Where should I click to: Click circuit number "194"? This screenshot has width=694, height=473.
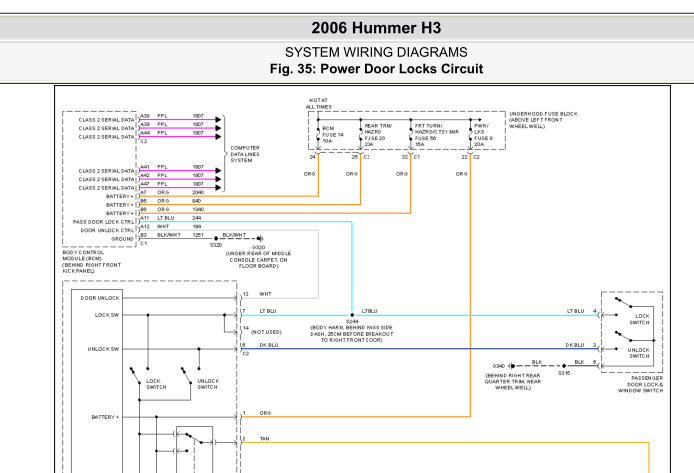pyautogui.click(x=197, y=227)
